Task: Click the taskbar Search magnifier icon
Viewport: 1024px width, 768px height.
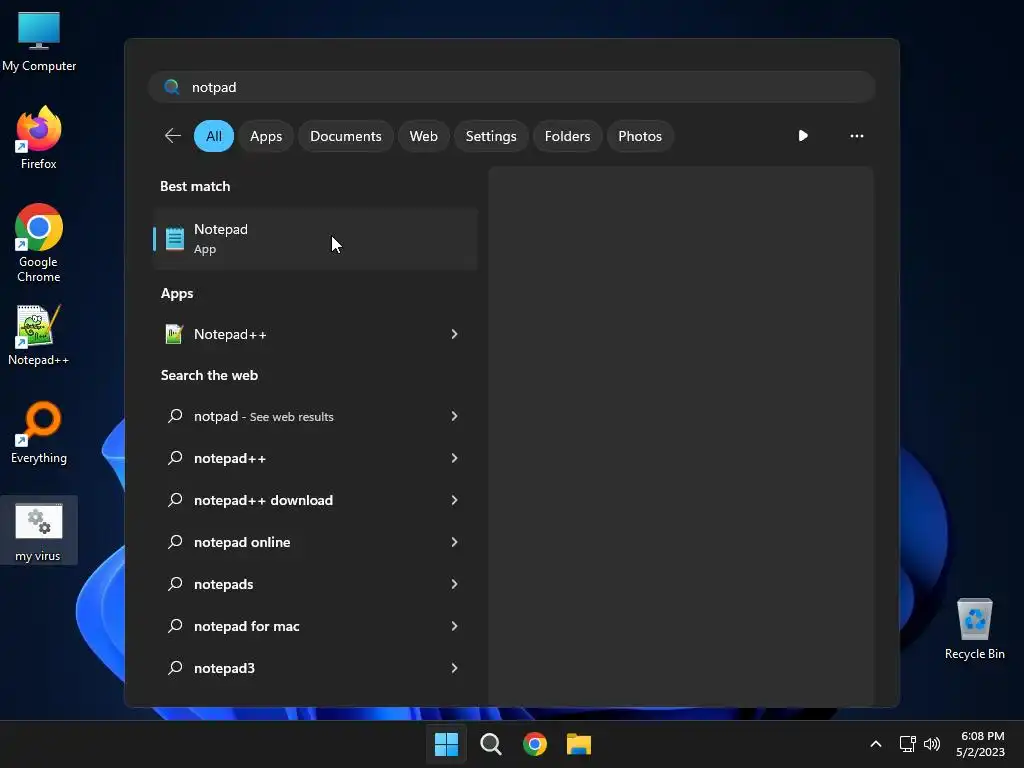Action: coord(490,744)
